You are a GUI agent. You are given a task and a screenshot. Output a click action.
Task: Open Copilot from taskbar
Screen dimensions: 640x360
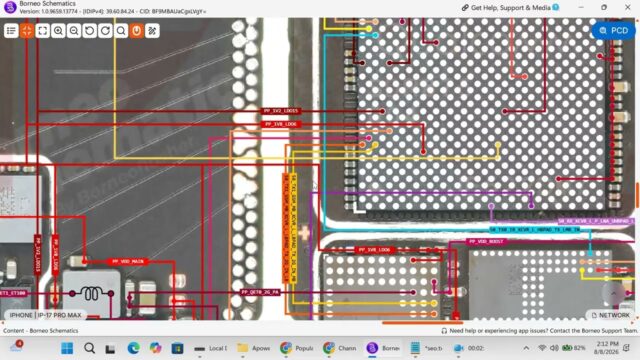coord(156,348)
